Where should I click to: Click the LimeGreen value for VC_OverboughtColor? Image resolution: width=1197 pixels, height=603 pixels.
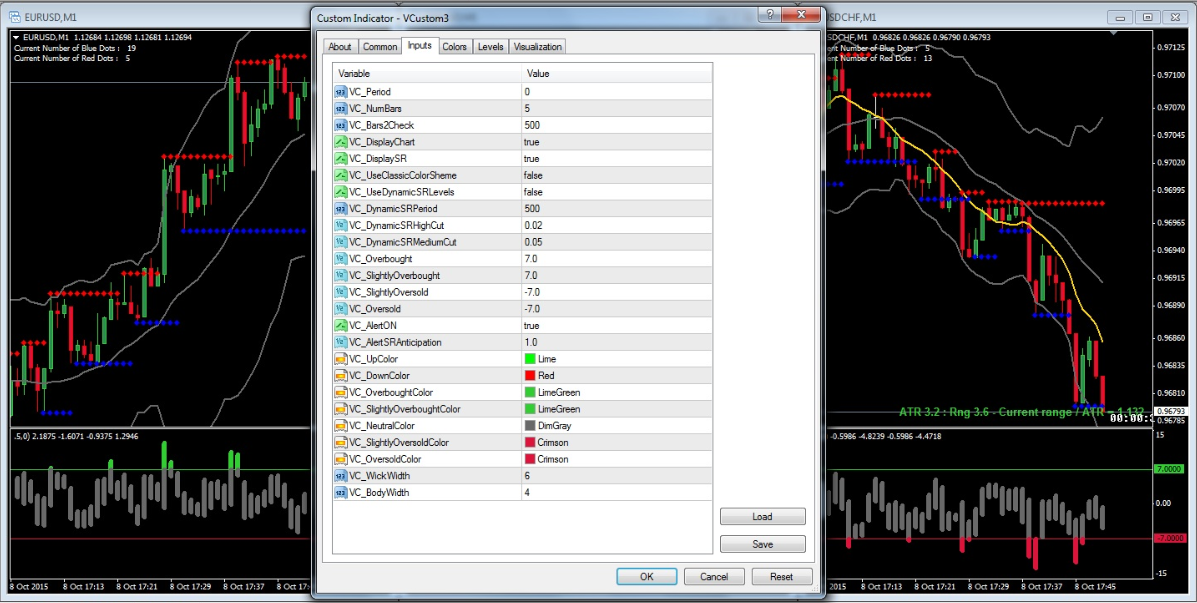559,392
